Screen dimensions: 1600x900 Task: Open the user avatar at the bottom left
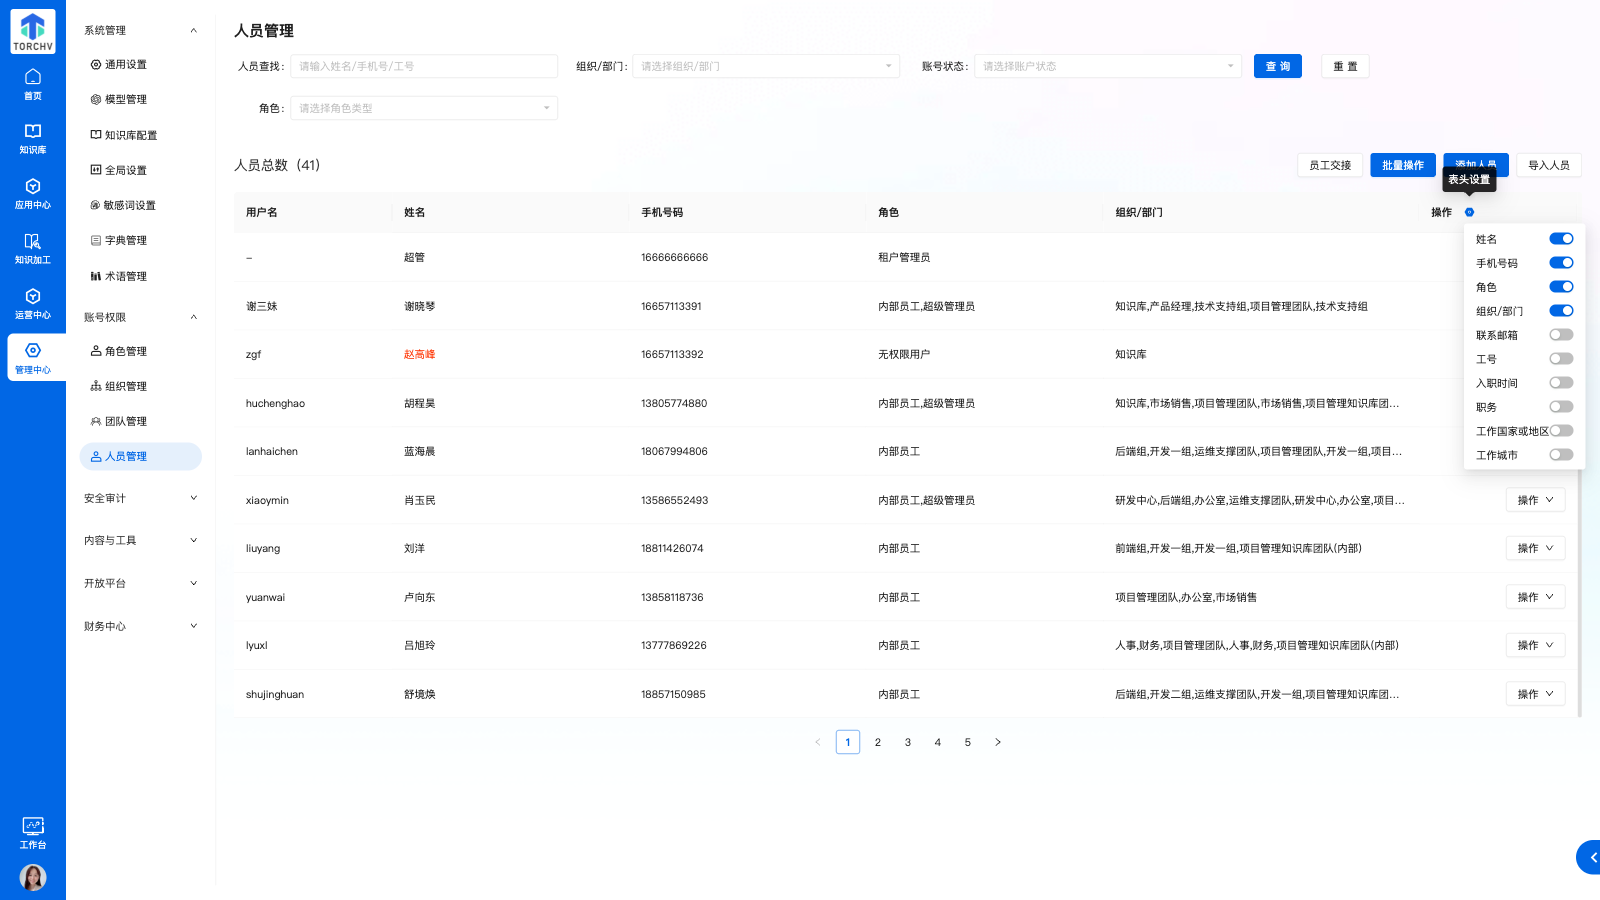coord(33,877)
